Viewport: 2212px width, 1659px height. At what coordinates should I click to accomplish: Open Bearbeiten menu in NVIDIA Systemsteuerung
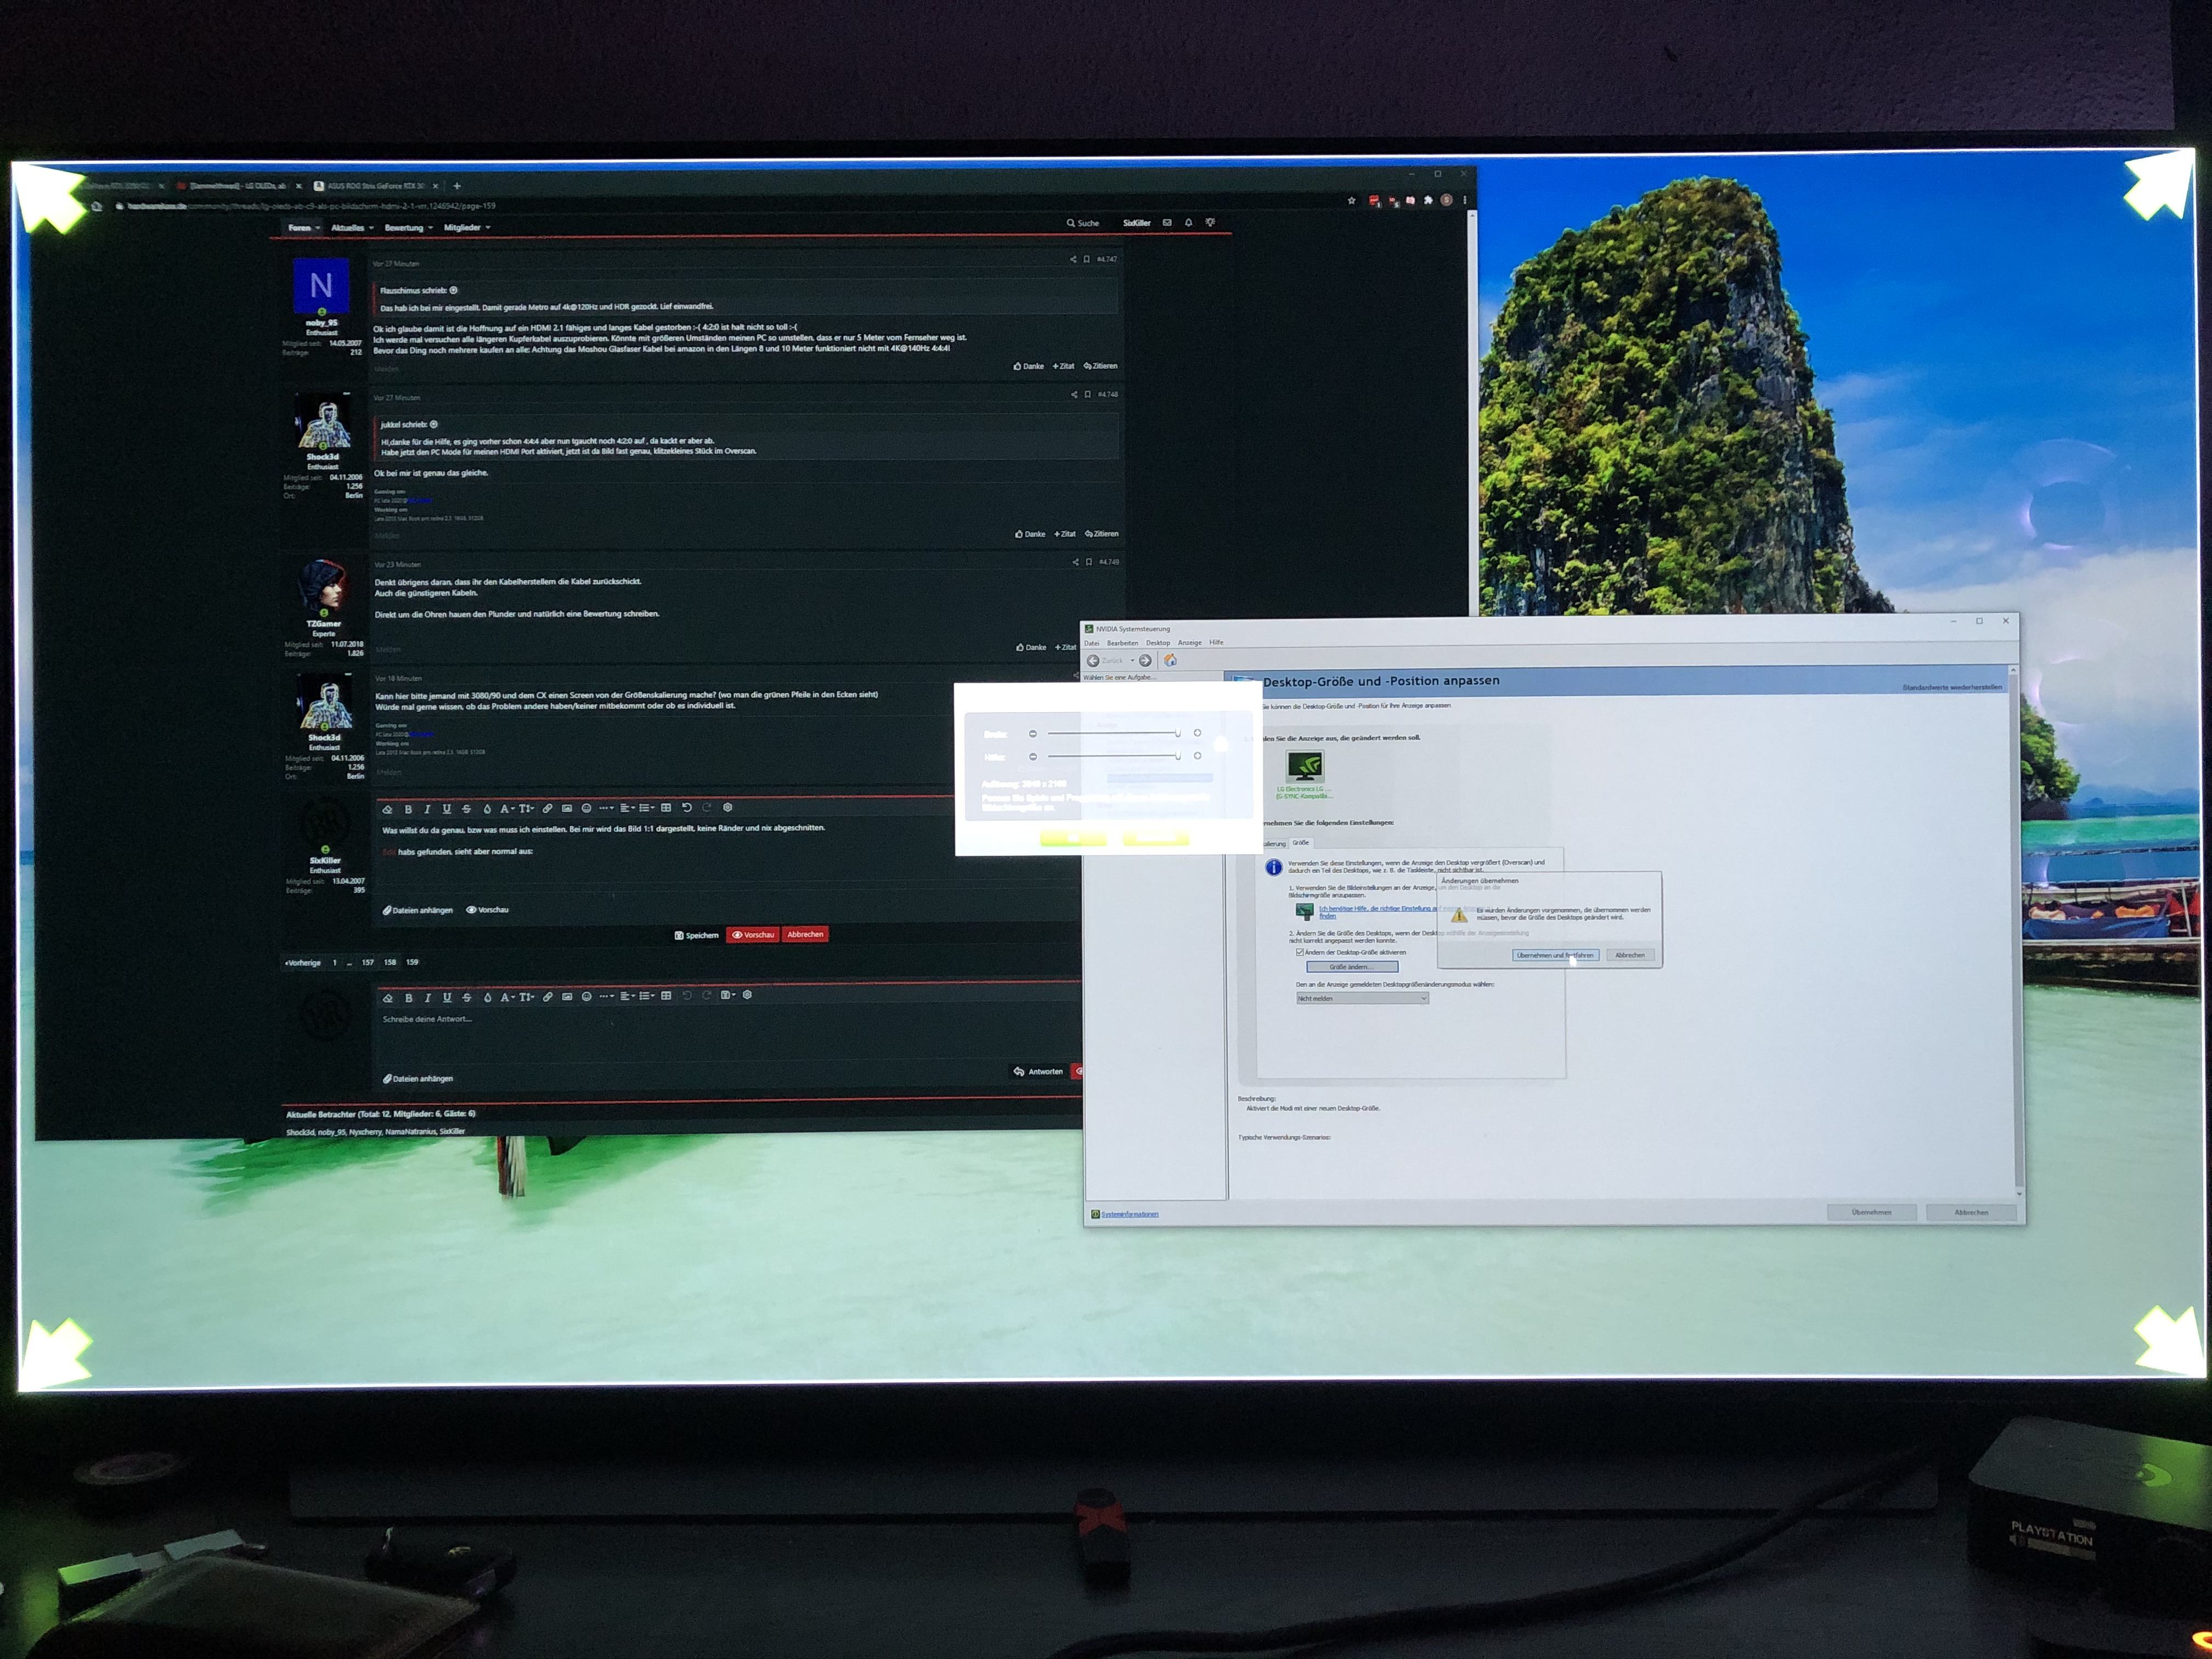coord(1122,643)
